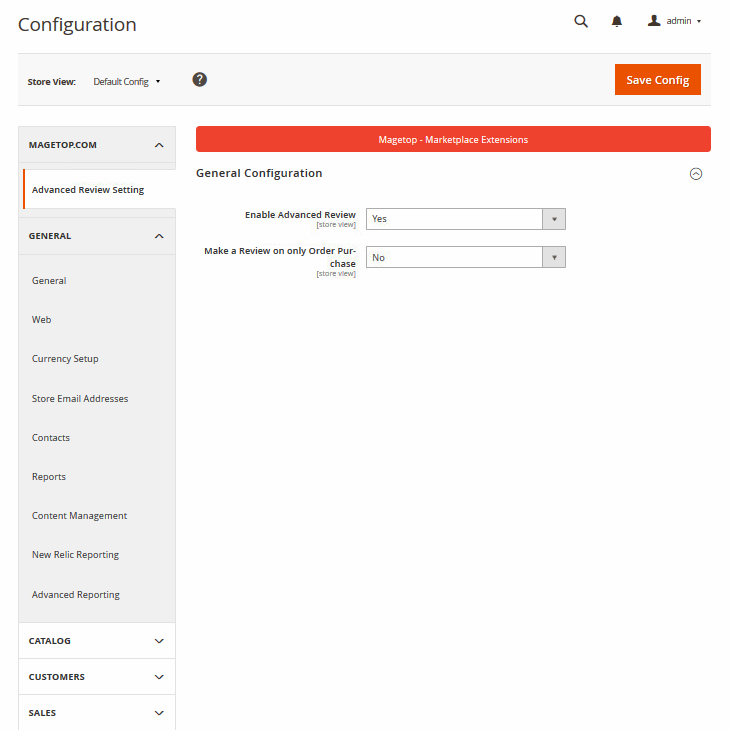The image size is (730, 730).
Task: Click the Magetop Marketplace Extensions banner
Action: 453,140
